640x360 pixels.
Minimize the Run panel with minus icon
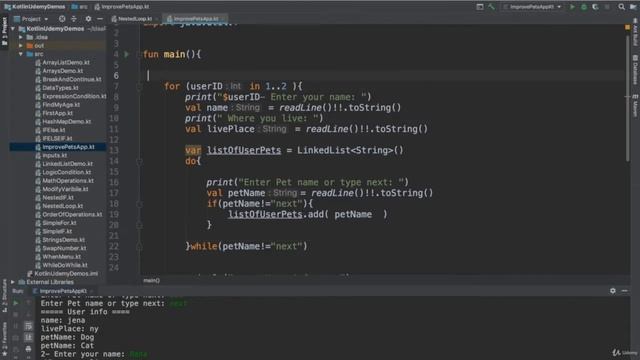pyautogui.click(x=624, y=291)
